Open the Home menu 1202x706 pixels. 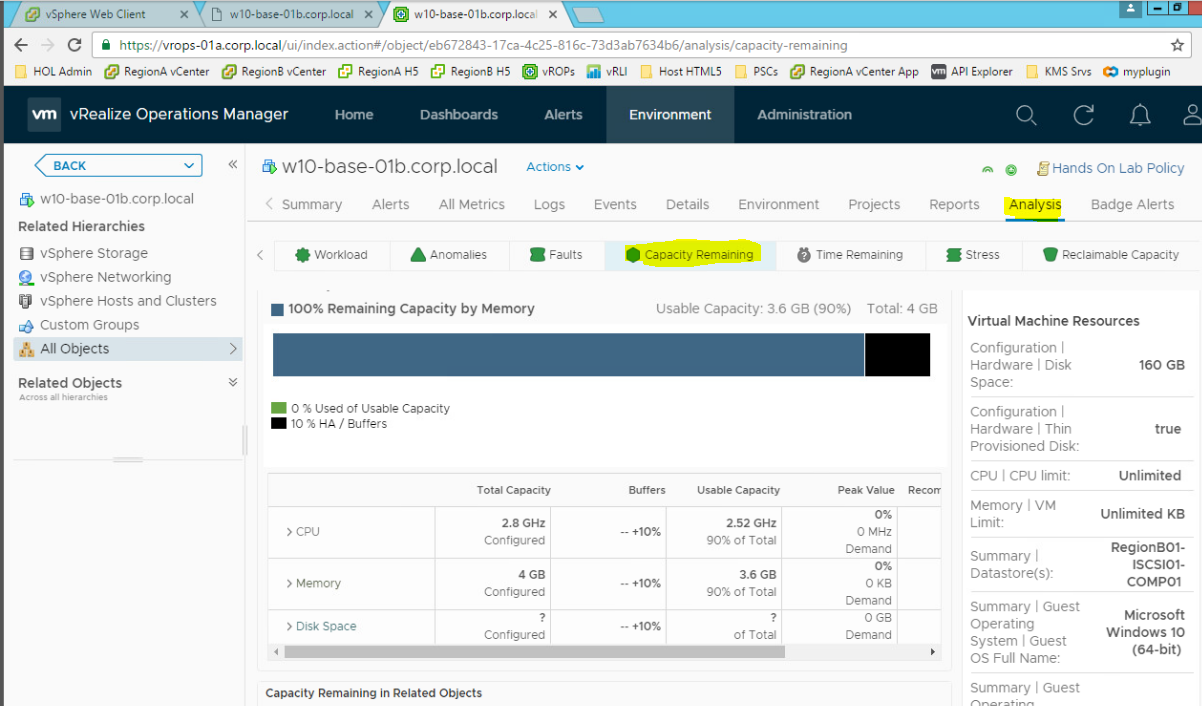tap(354, 115)
